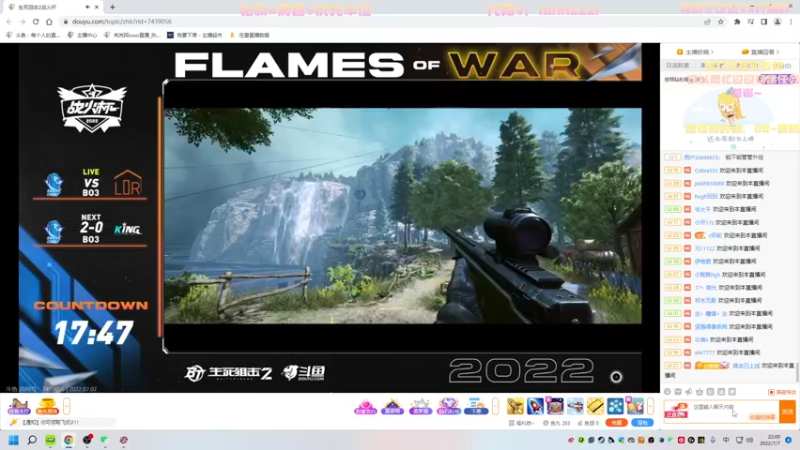Send the blue snowflake gift
800x450 pixels.
tap(615, 406)
